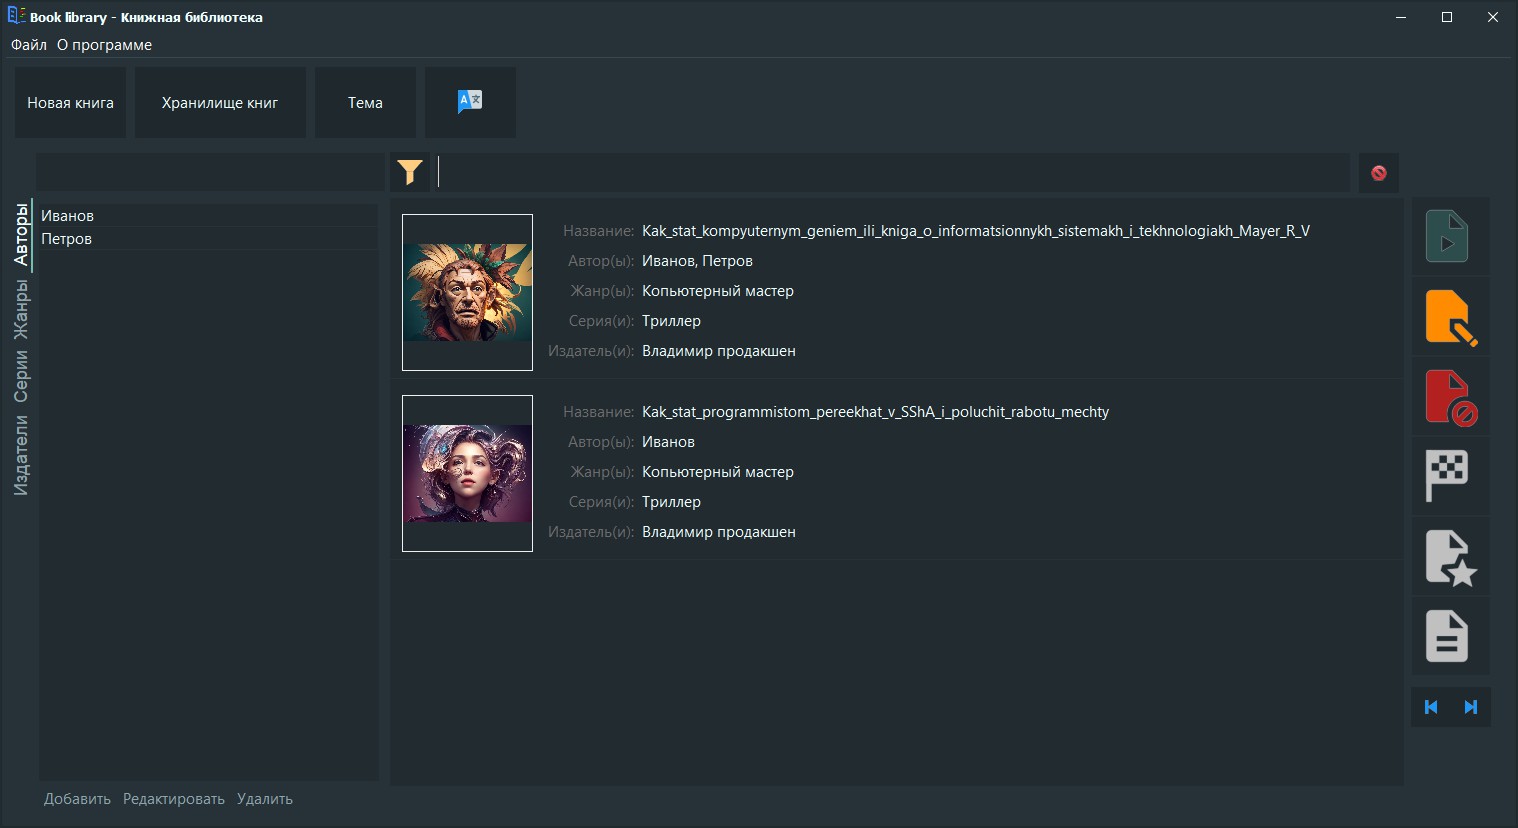The height and width of the screenshot is (828, 1518).
Task: Switch to the Издатели tab
Action: point(21,455)
